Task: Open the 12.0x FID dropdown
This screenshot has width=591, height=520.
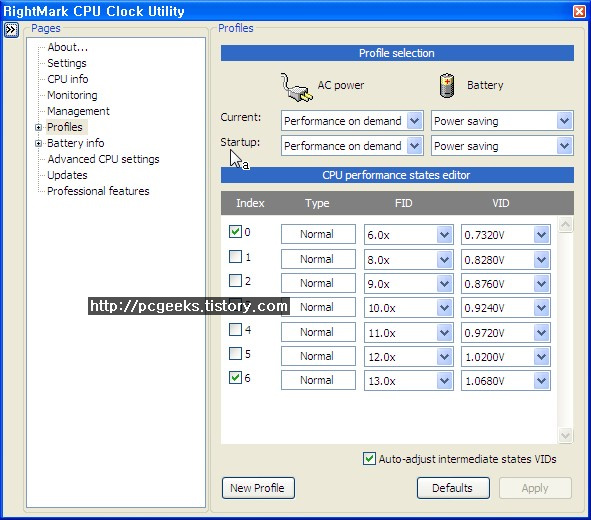Action: point(444,356)
